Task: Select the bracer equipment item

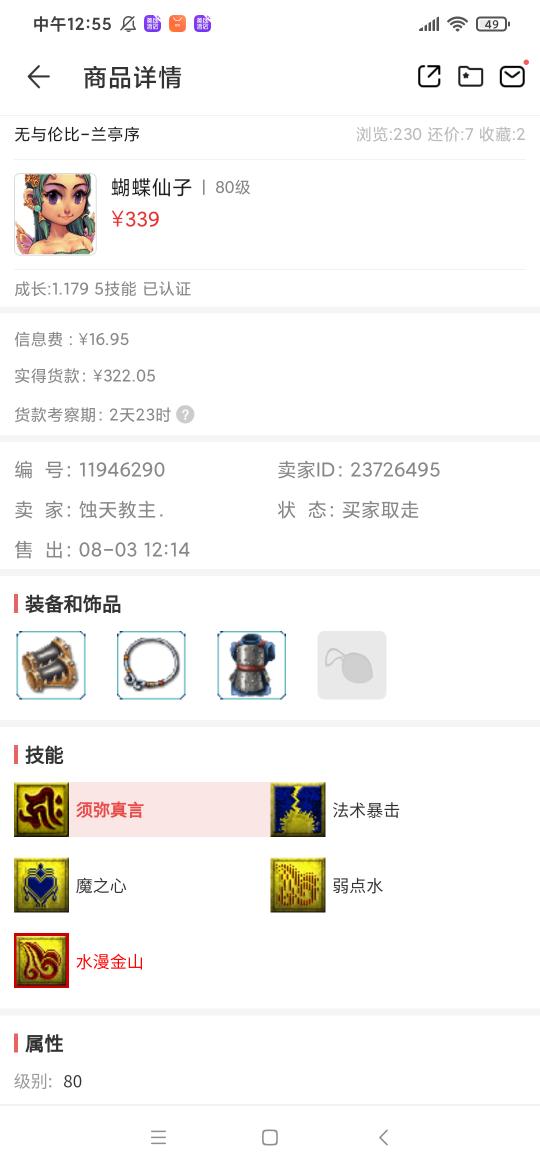Action: 51,666
